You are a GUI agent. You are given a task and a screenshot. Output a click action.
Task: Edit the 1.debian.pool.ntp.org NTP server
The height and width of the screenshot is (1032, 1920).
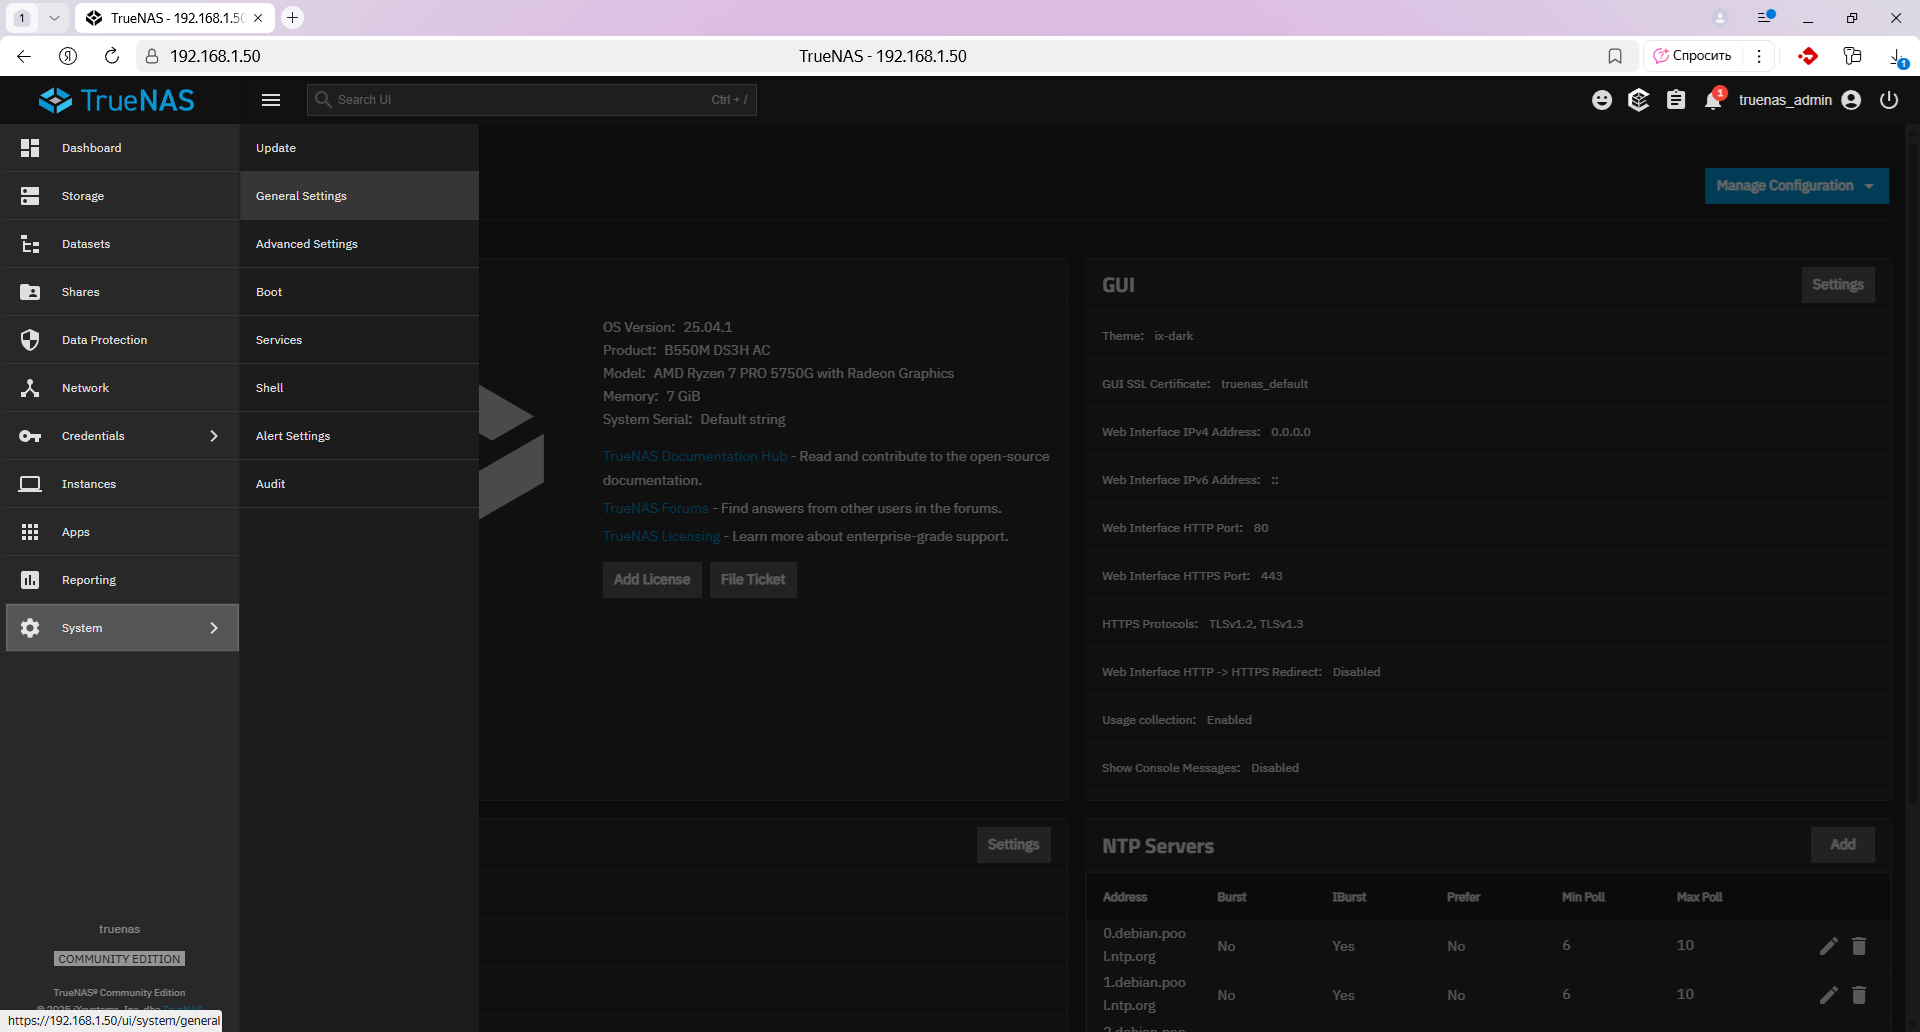click(1829, 995)
